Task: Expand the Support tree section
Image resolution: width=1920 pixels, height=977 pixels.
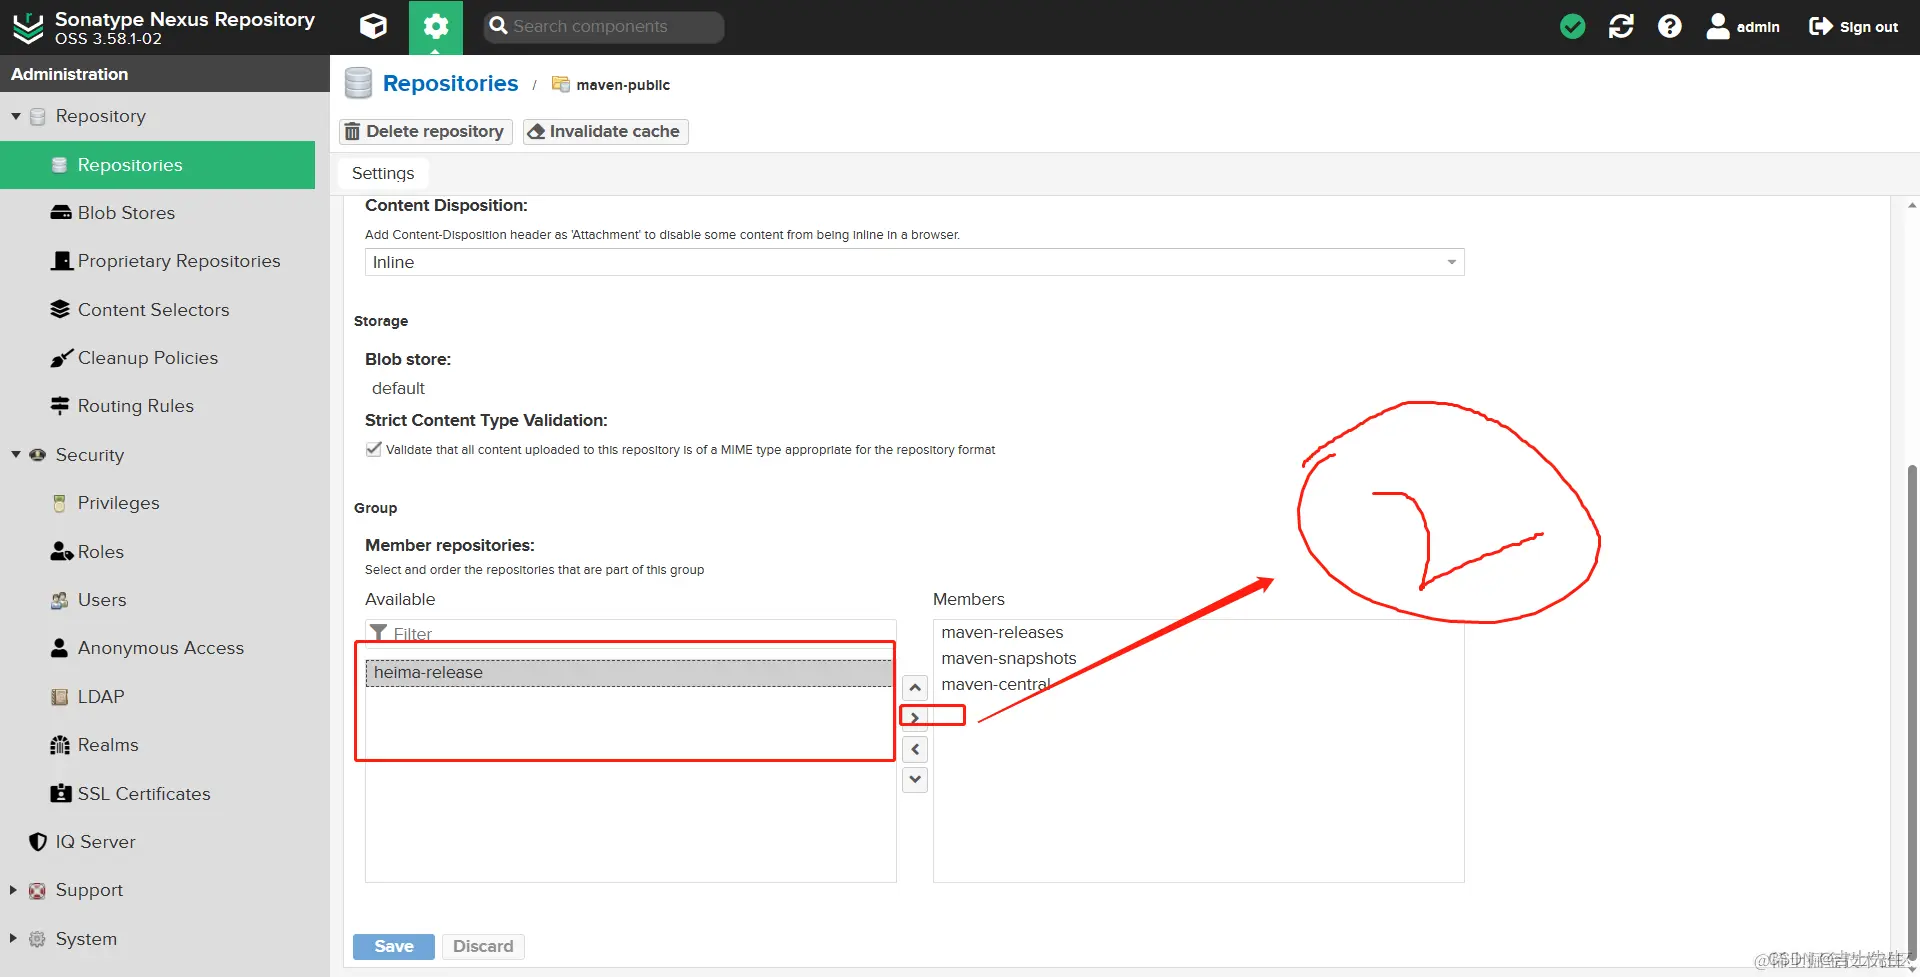Action: tap(13, 890)
